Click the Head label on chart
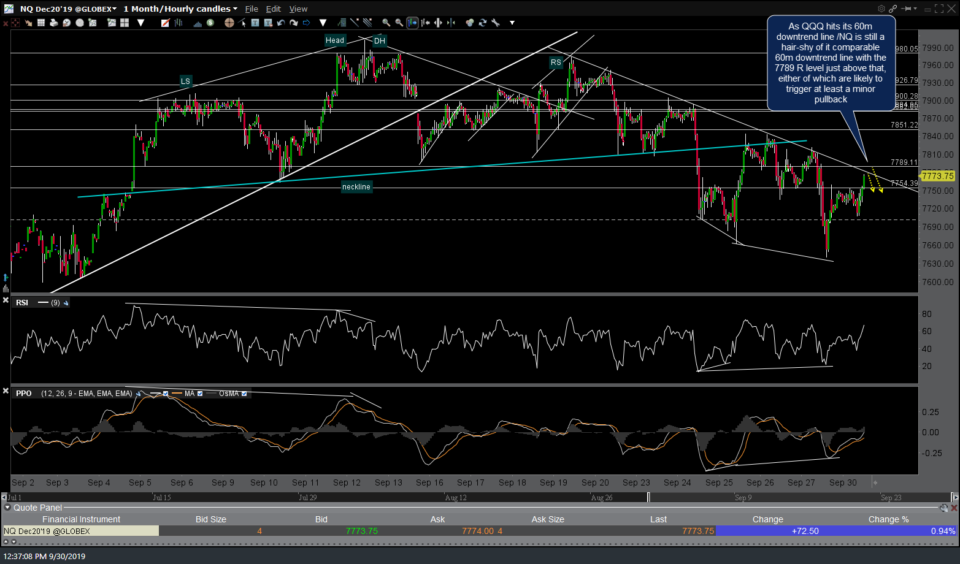Image resolution: width=960 pixels, height=564 pixels. [335, 40]
